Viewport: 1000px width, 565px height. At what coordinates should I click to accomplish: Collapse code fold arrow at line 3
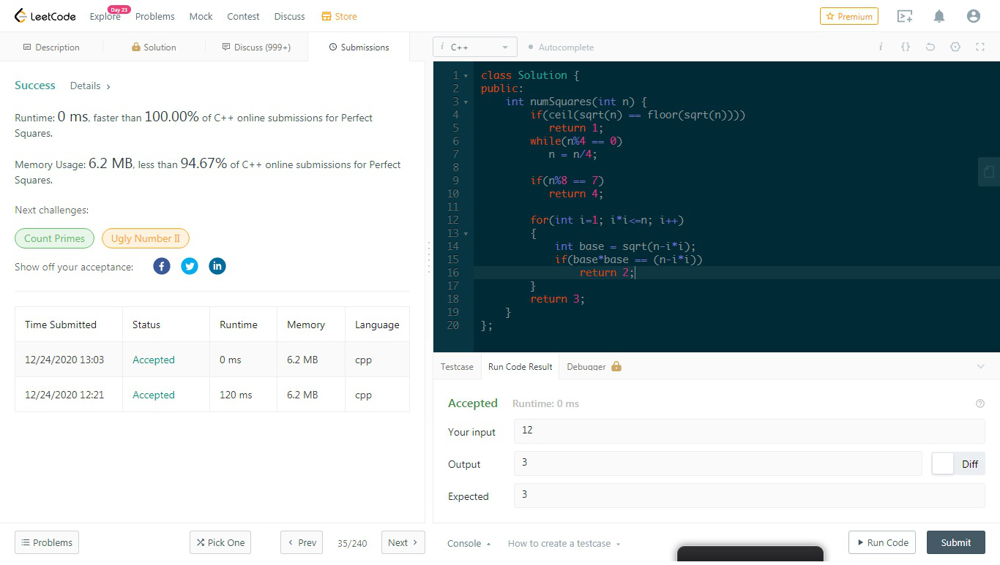pos(466,102)
